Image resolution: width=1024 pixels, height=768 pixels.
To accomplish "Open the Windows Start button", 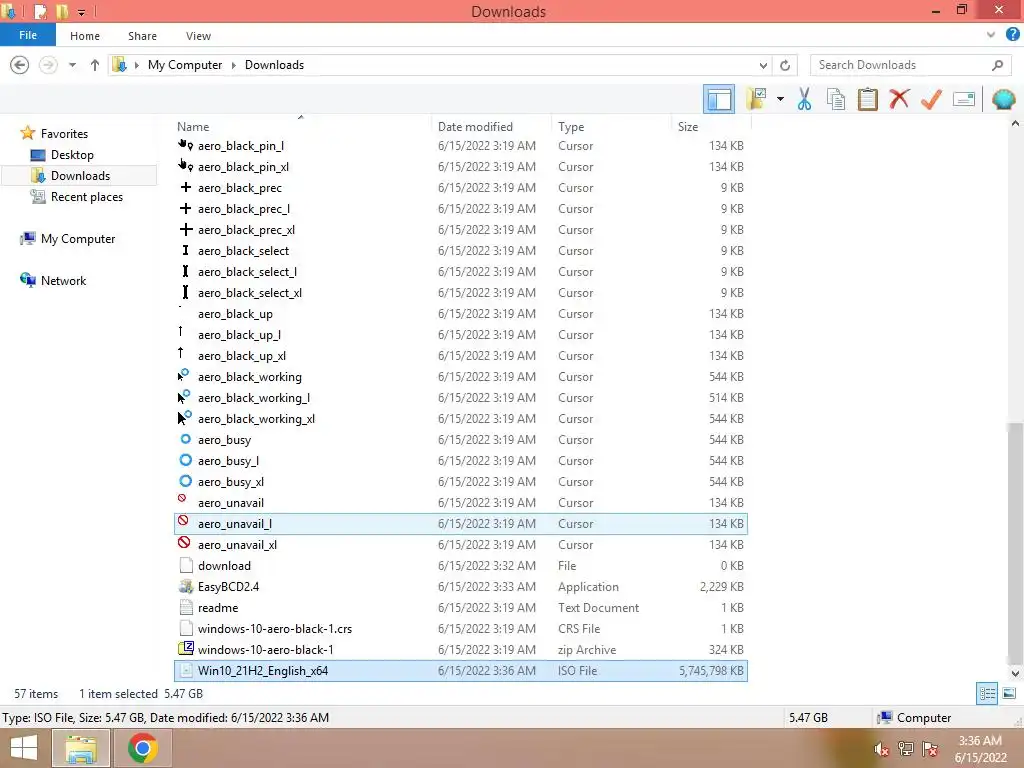I will point(24,748).
